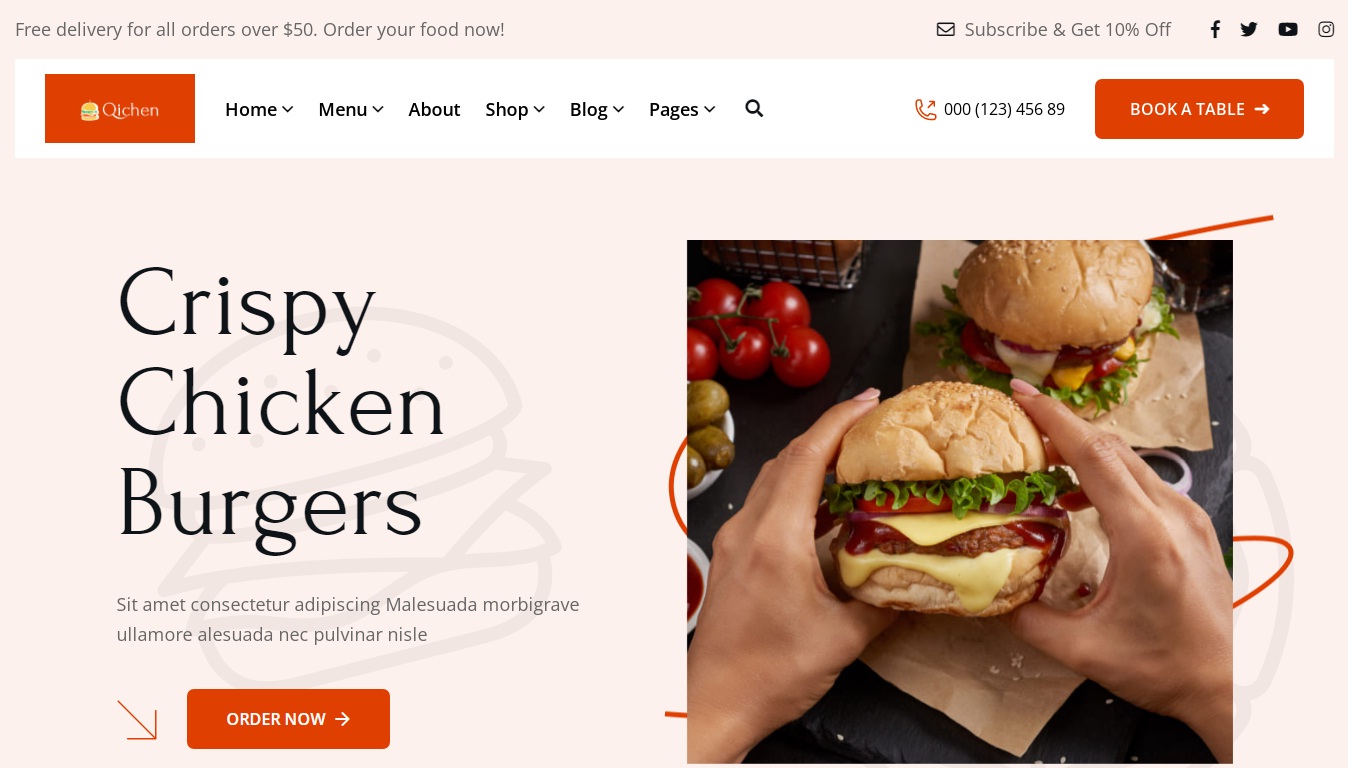The width and height of the screenshot is (1348, 768).
Task: Open the Pages dropdown menu
Action: [x=682, y=109]
